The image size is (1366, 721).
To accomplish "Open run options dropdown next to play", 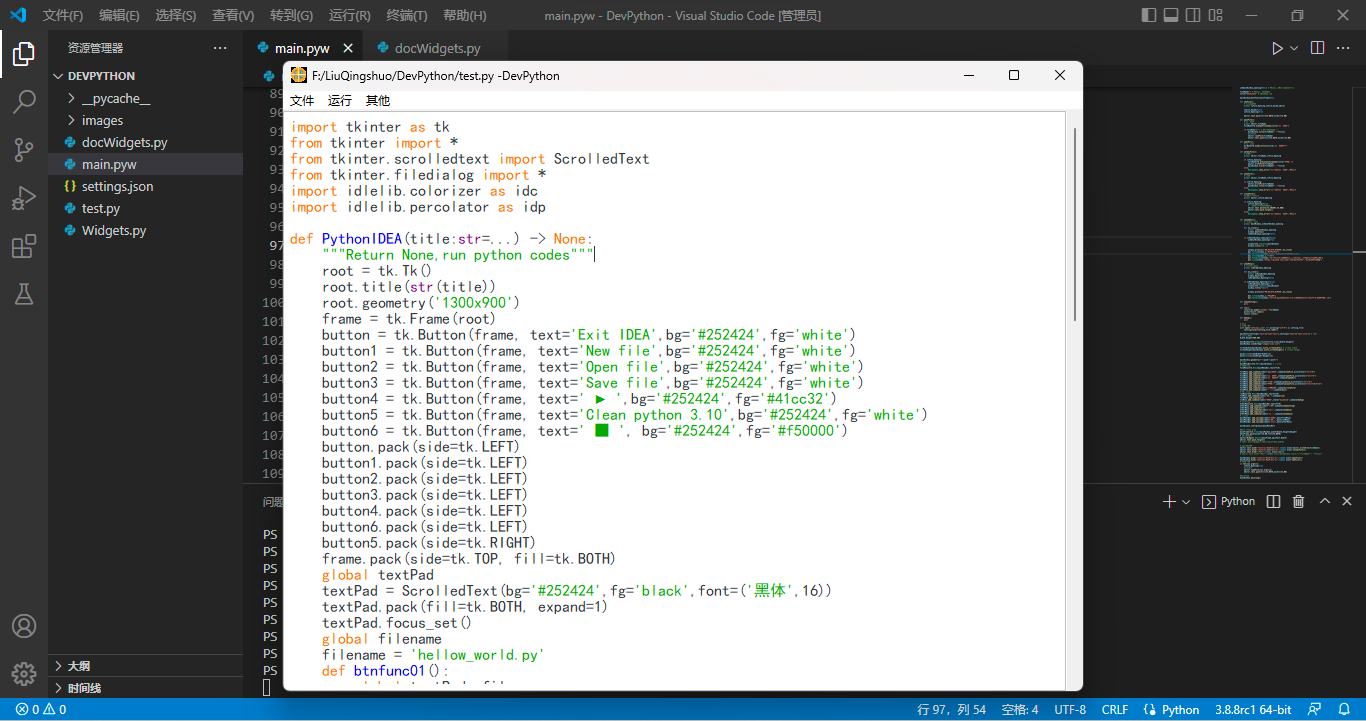I will point(1294,48).
